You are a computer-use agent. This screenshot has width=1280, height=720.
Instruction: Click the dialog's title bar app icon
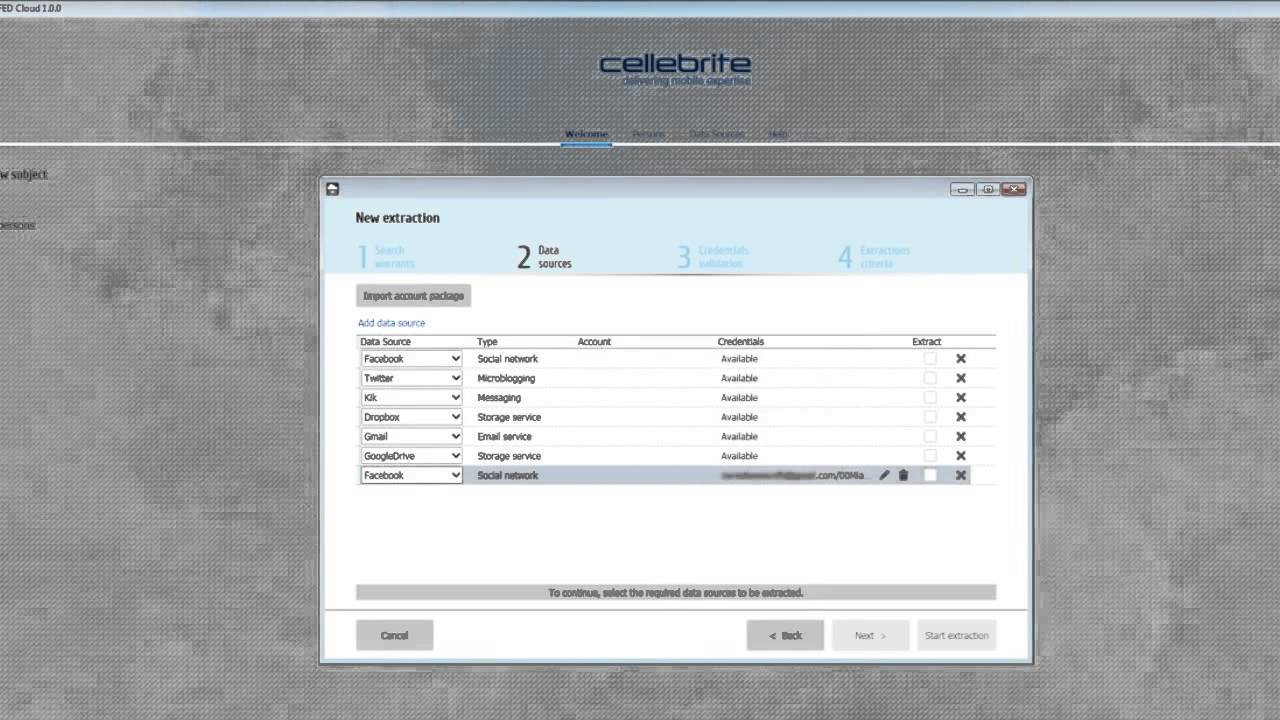[x=333, y=189]
